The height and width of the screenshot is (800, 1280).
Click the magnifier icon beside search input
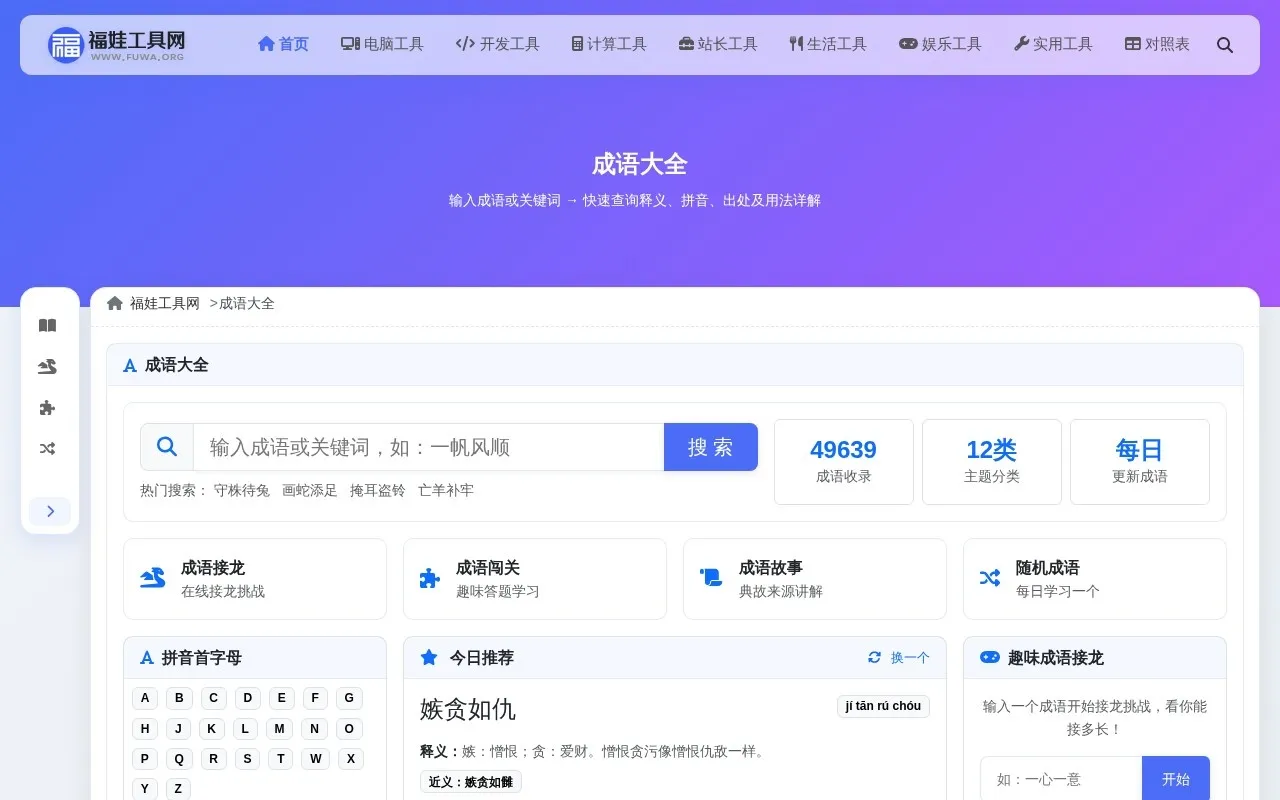(167, 446)
